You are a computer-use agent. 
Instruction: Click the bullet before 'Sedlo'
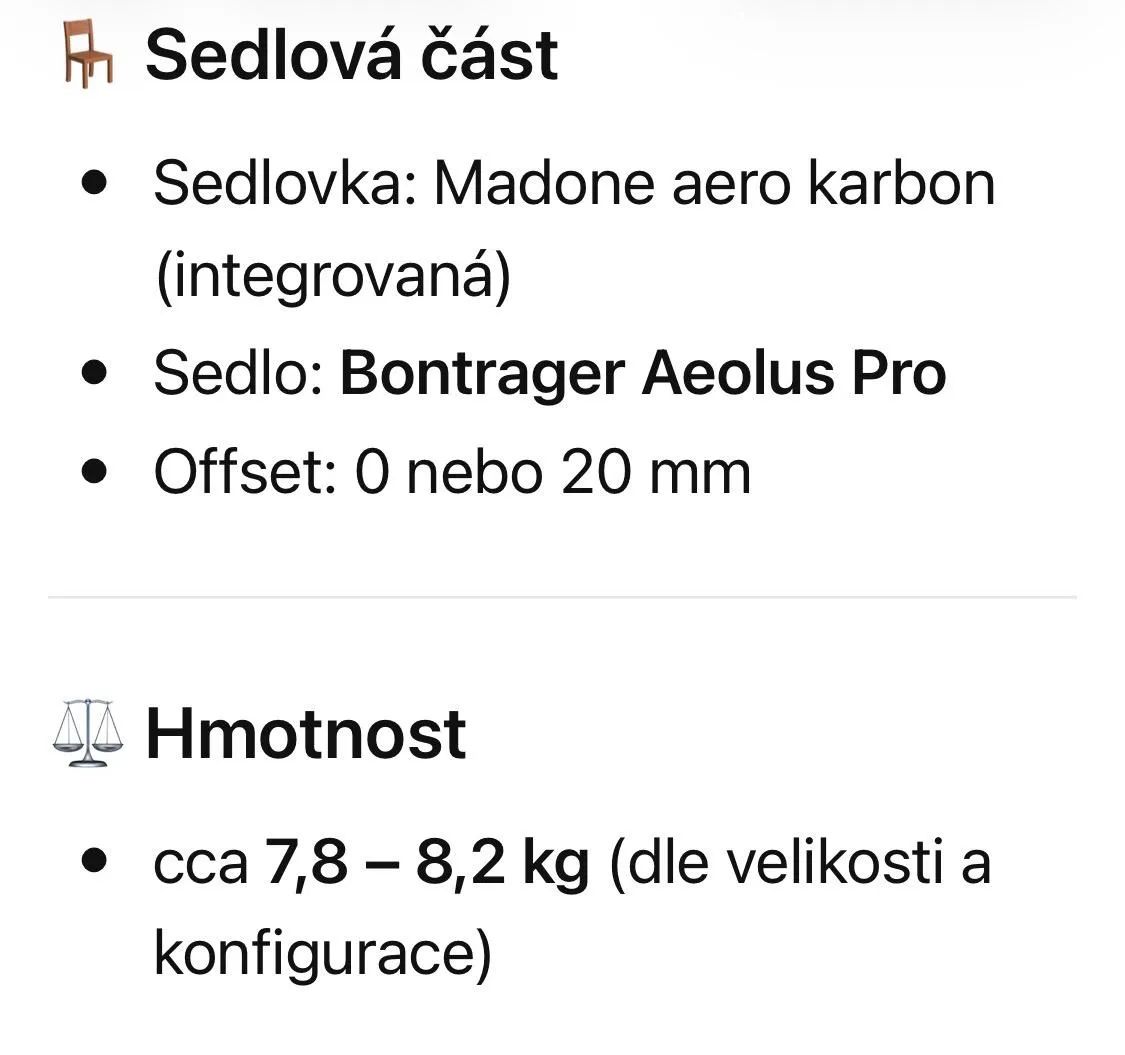coord(96,373)
